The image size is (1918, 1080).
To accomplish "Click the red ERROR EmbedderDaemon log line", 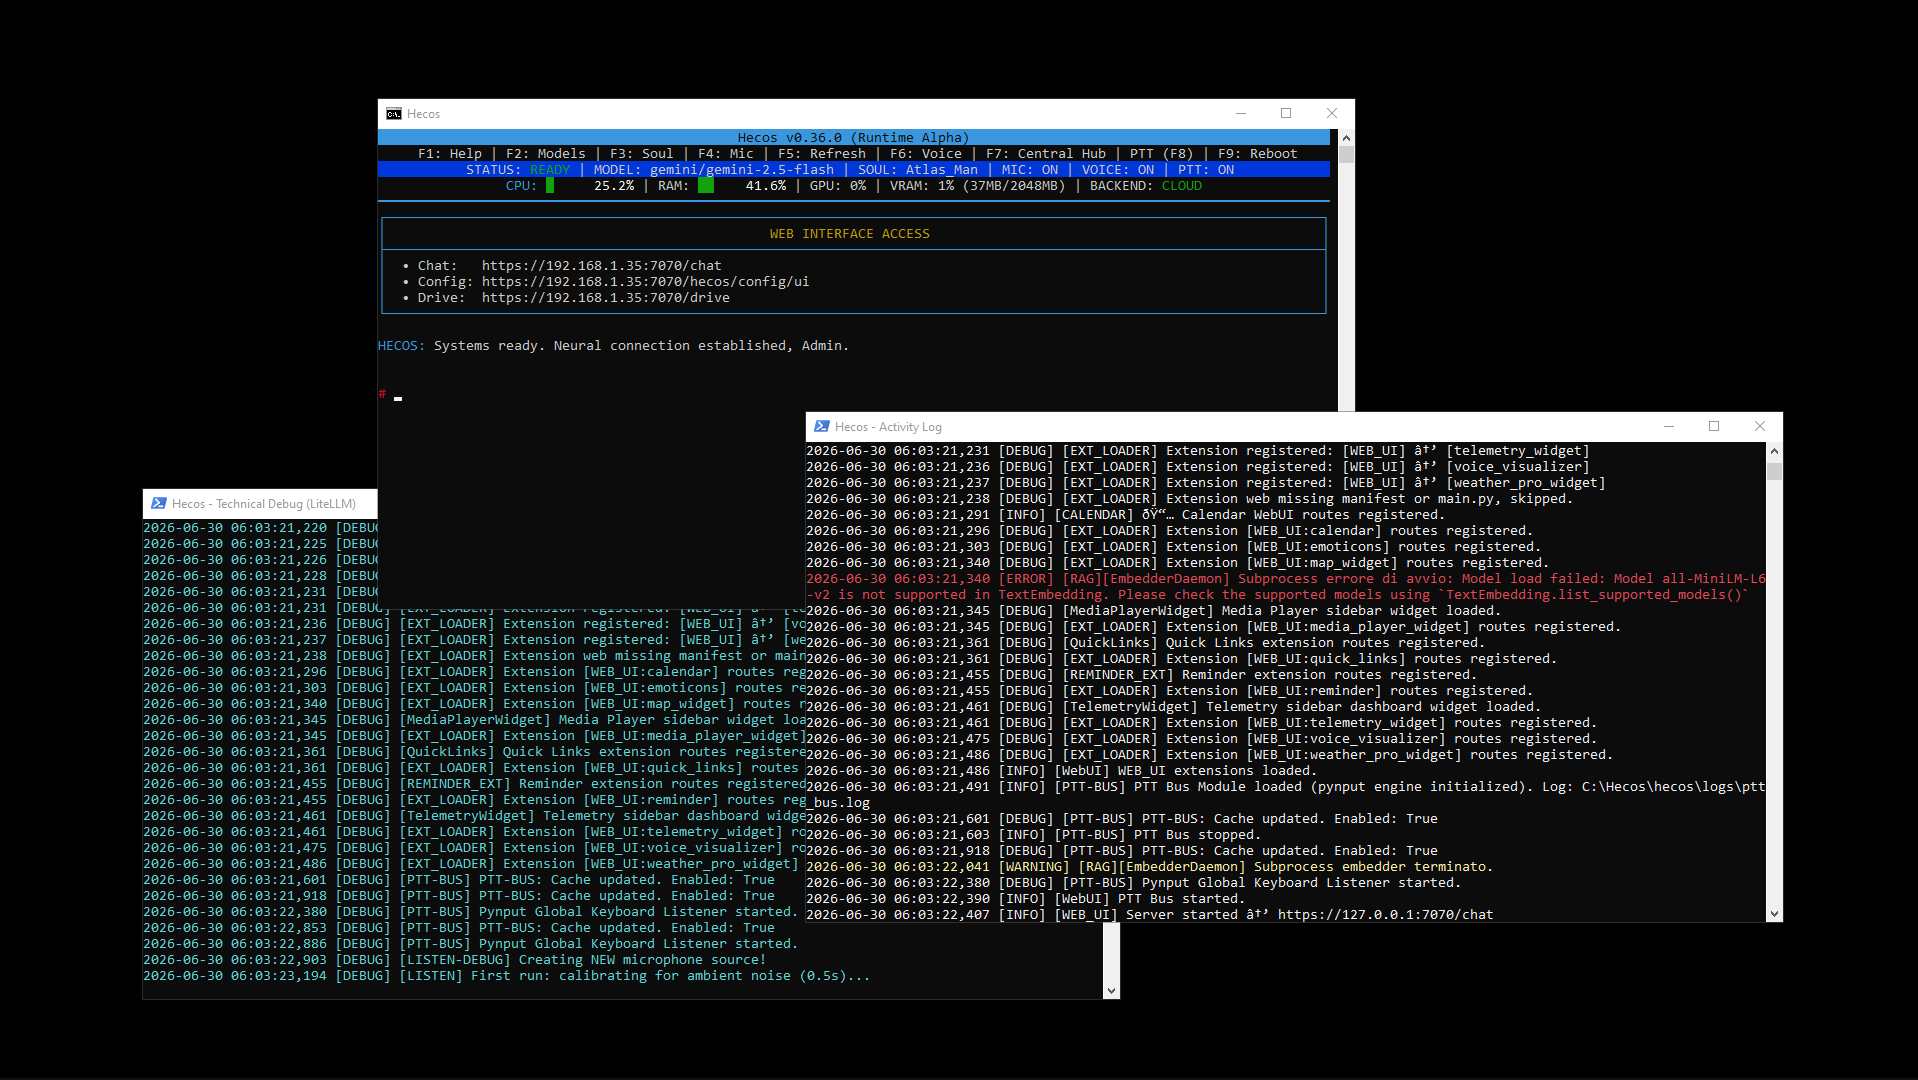I will point(1286,587).
